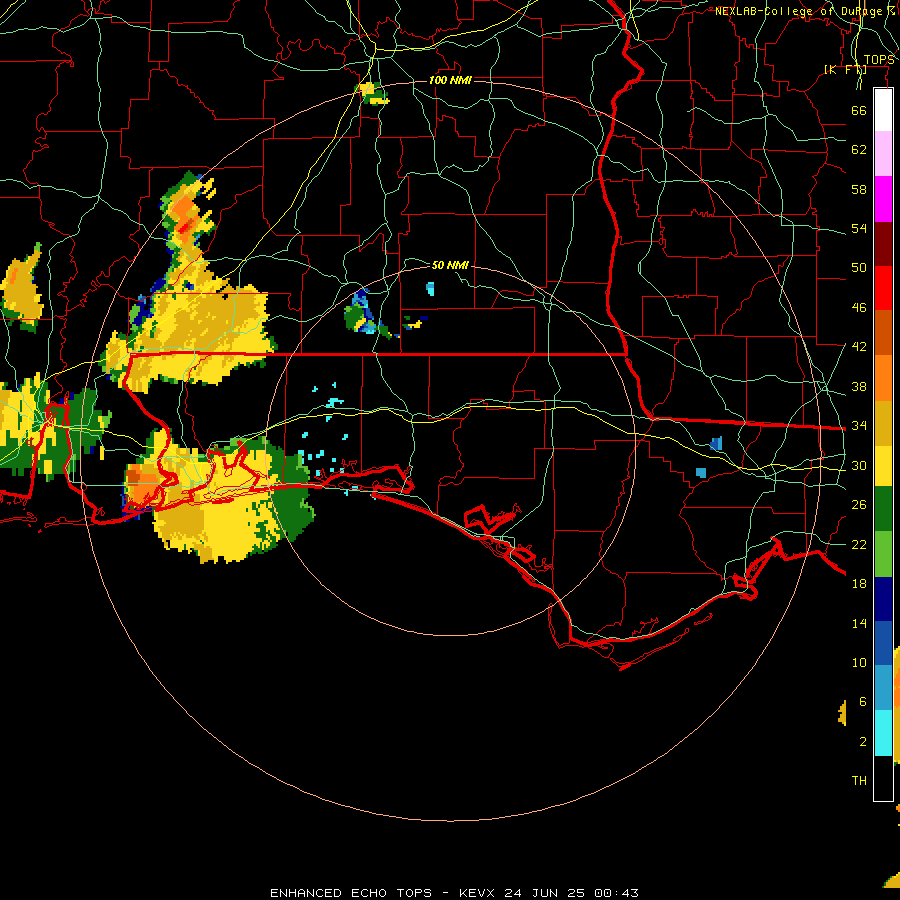Select the 38 value on the scale
The width and height of the screenshot is (900, 900).
coord(859,386)
